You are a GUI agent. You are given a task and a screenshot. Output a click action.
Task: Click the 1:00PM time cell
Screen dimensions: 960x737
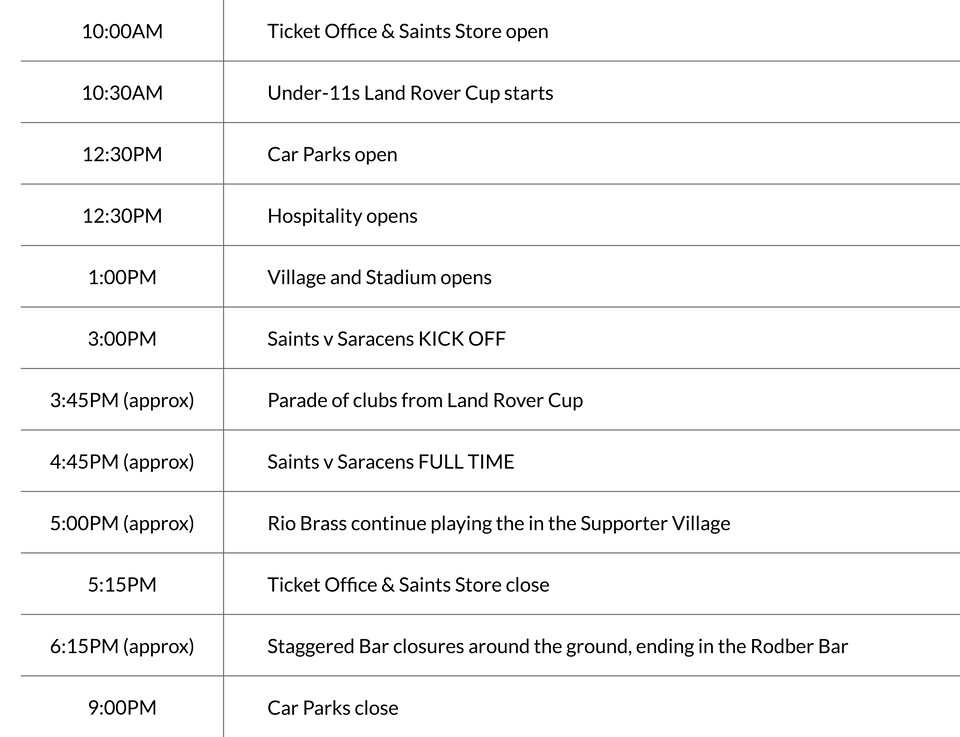point(122,277)
